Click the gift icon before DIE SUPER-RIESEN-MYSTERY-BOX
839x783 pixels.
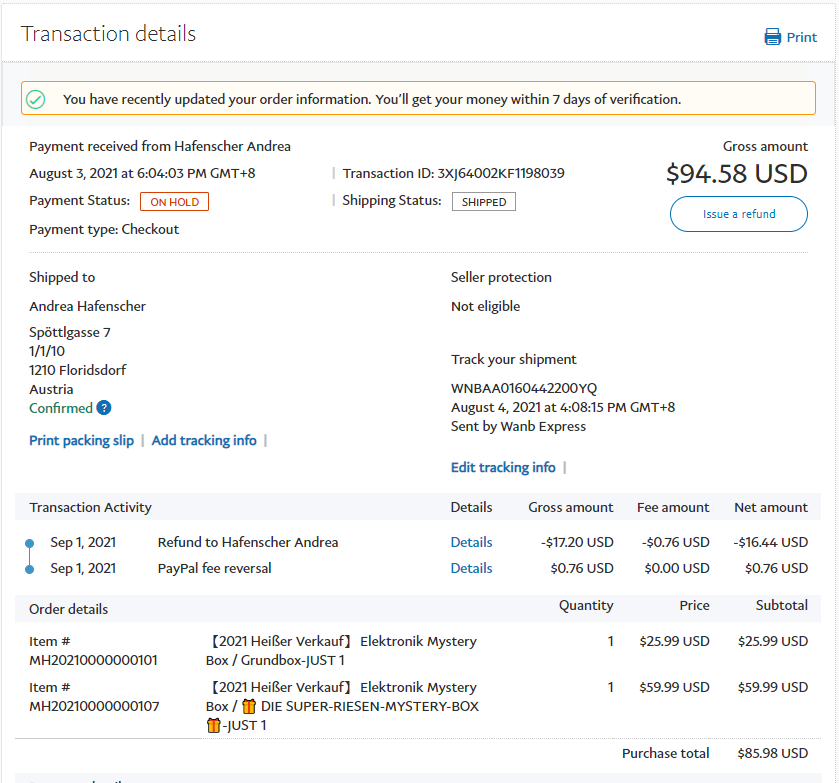click(249, 707)
